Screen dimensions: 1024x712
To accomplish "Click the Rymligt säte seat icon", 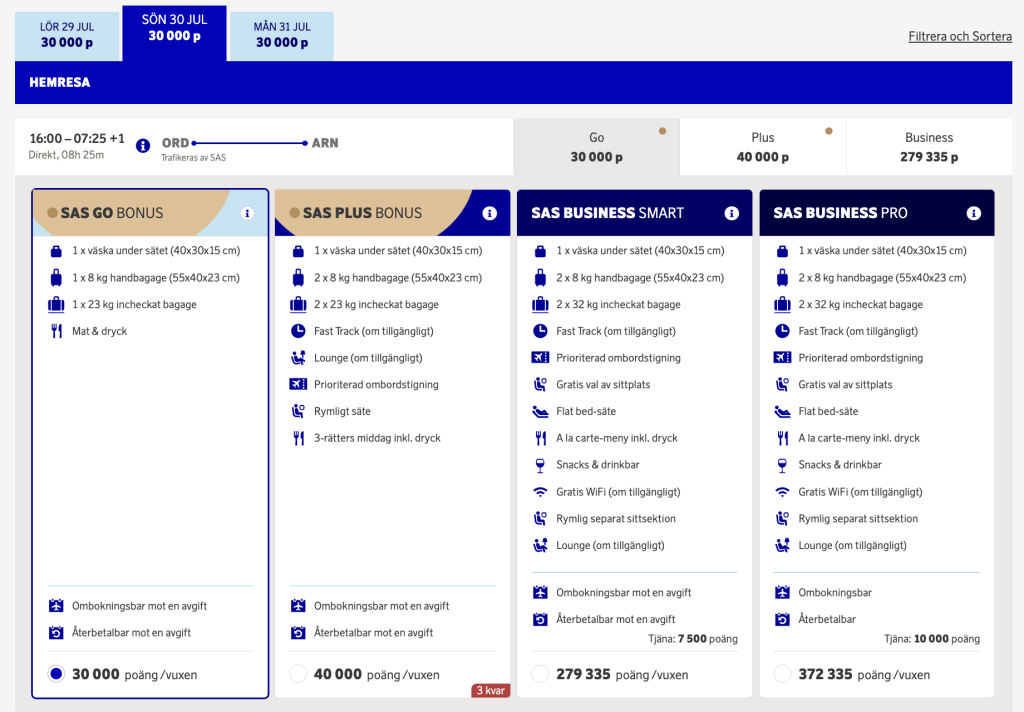I will pos(298,411).
